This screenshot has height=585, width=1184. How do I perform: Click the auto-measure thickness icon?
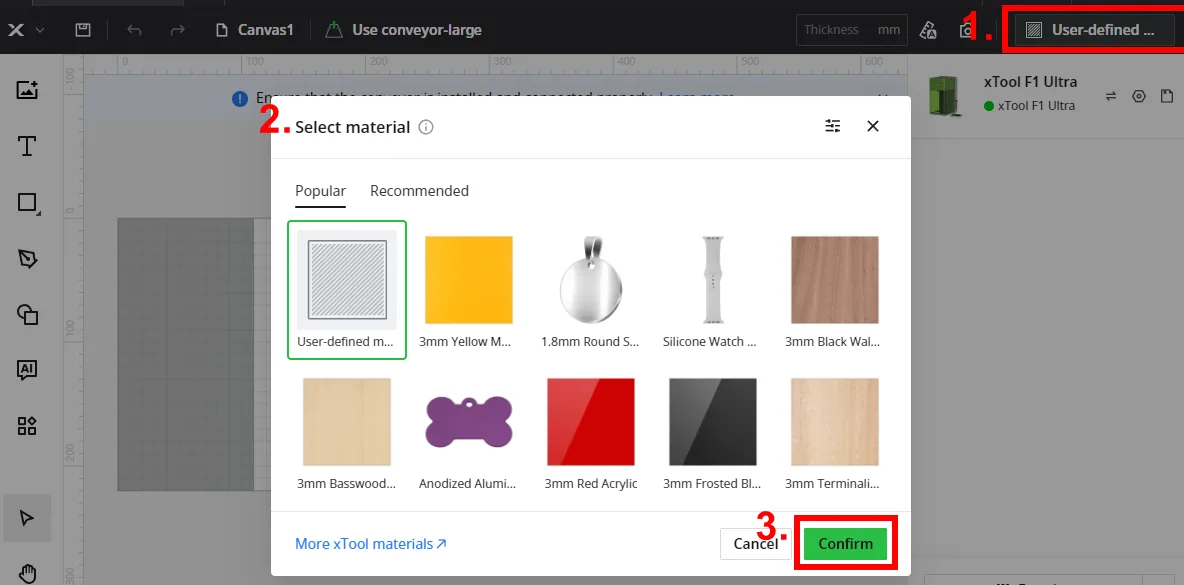pos(928,30)
